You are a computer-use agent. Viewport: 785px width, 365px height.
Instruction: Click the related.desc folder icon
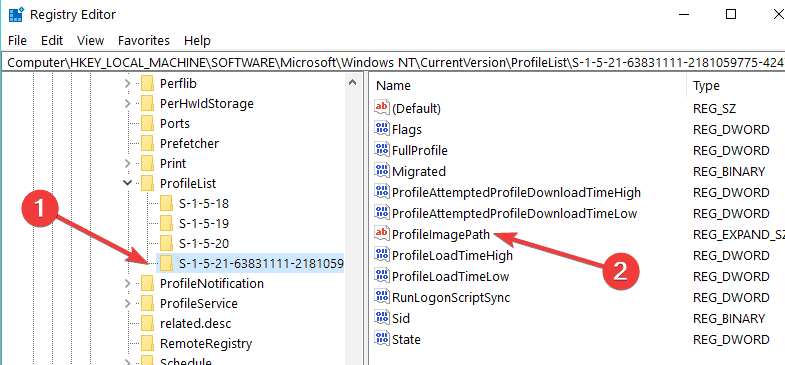tap(147, 324)
